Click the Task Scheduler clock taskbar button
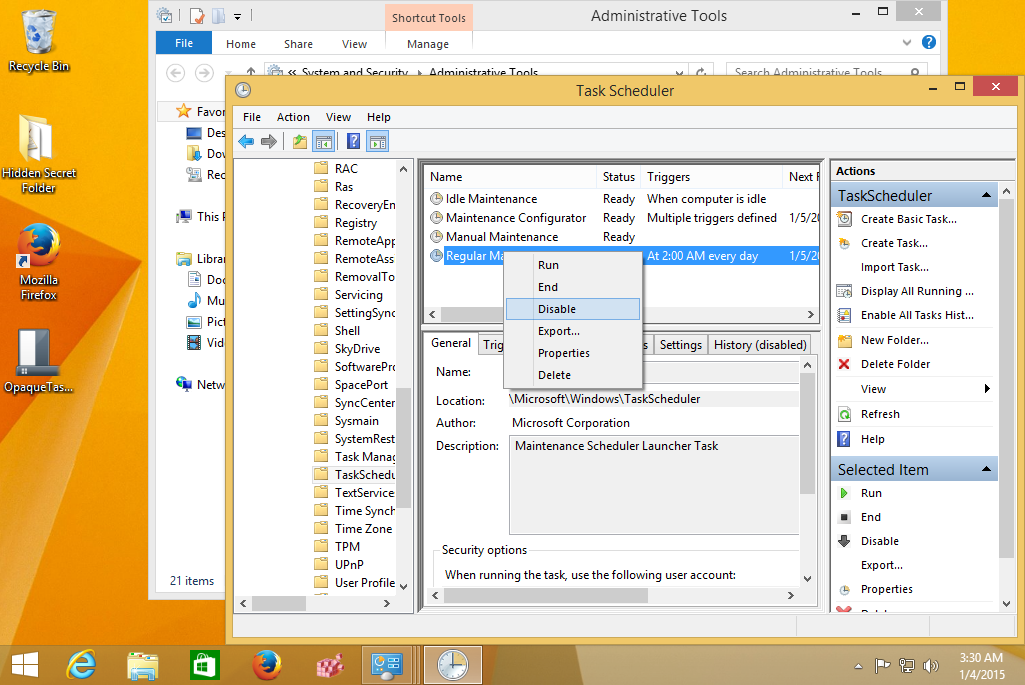 452,665
